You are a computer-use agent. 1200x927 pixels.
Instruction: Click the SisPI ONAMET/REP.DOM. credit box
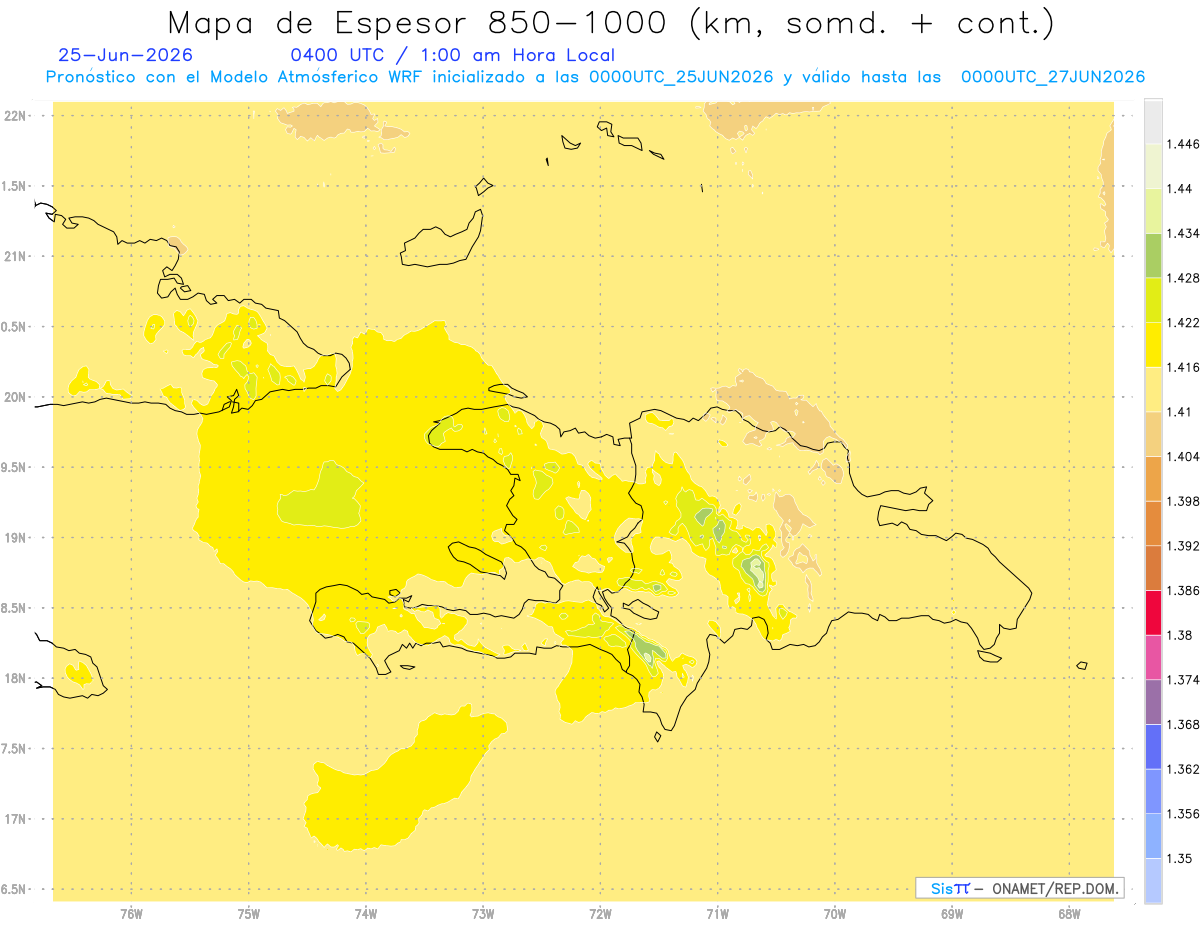[x=1020, y=888]
